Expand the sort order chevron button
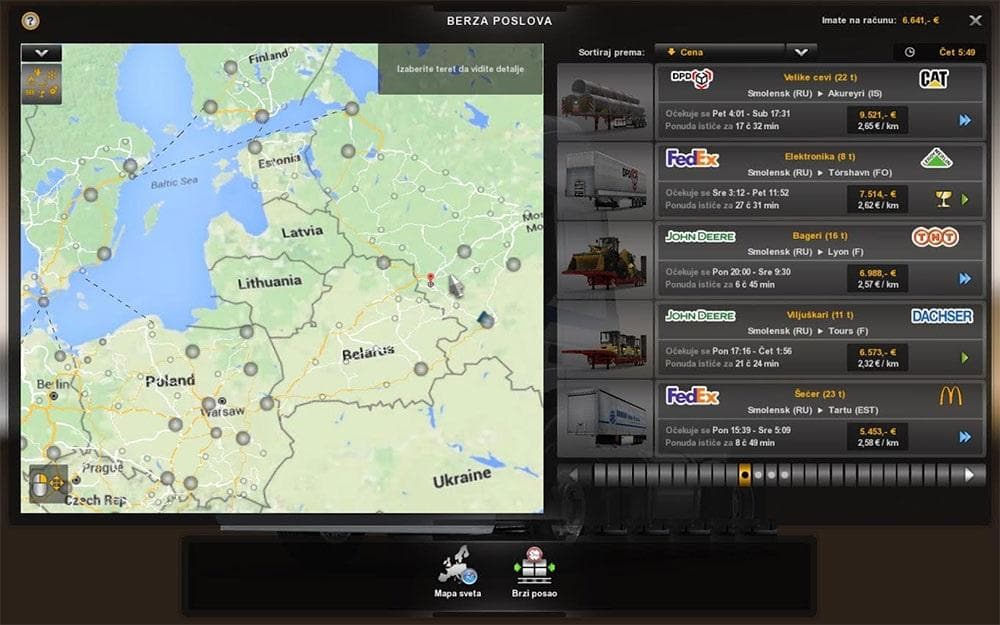Screen dimensions: 1000x625 point(802,52)
